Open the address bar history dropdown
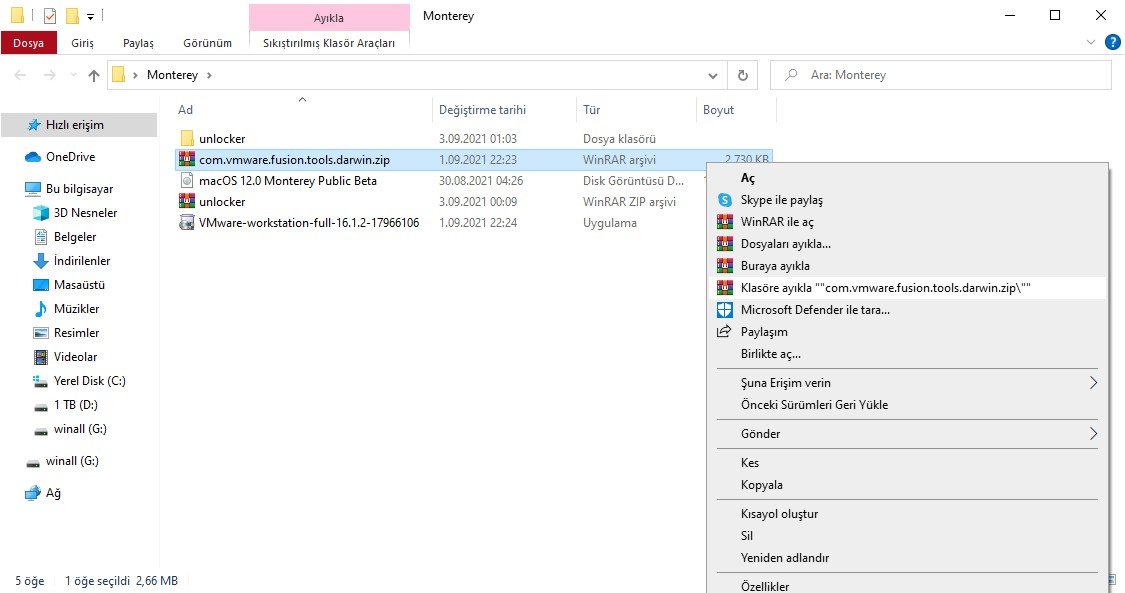 (712, 75)
